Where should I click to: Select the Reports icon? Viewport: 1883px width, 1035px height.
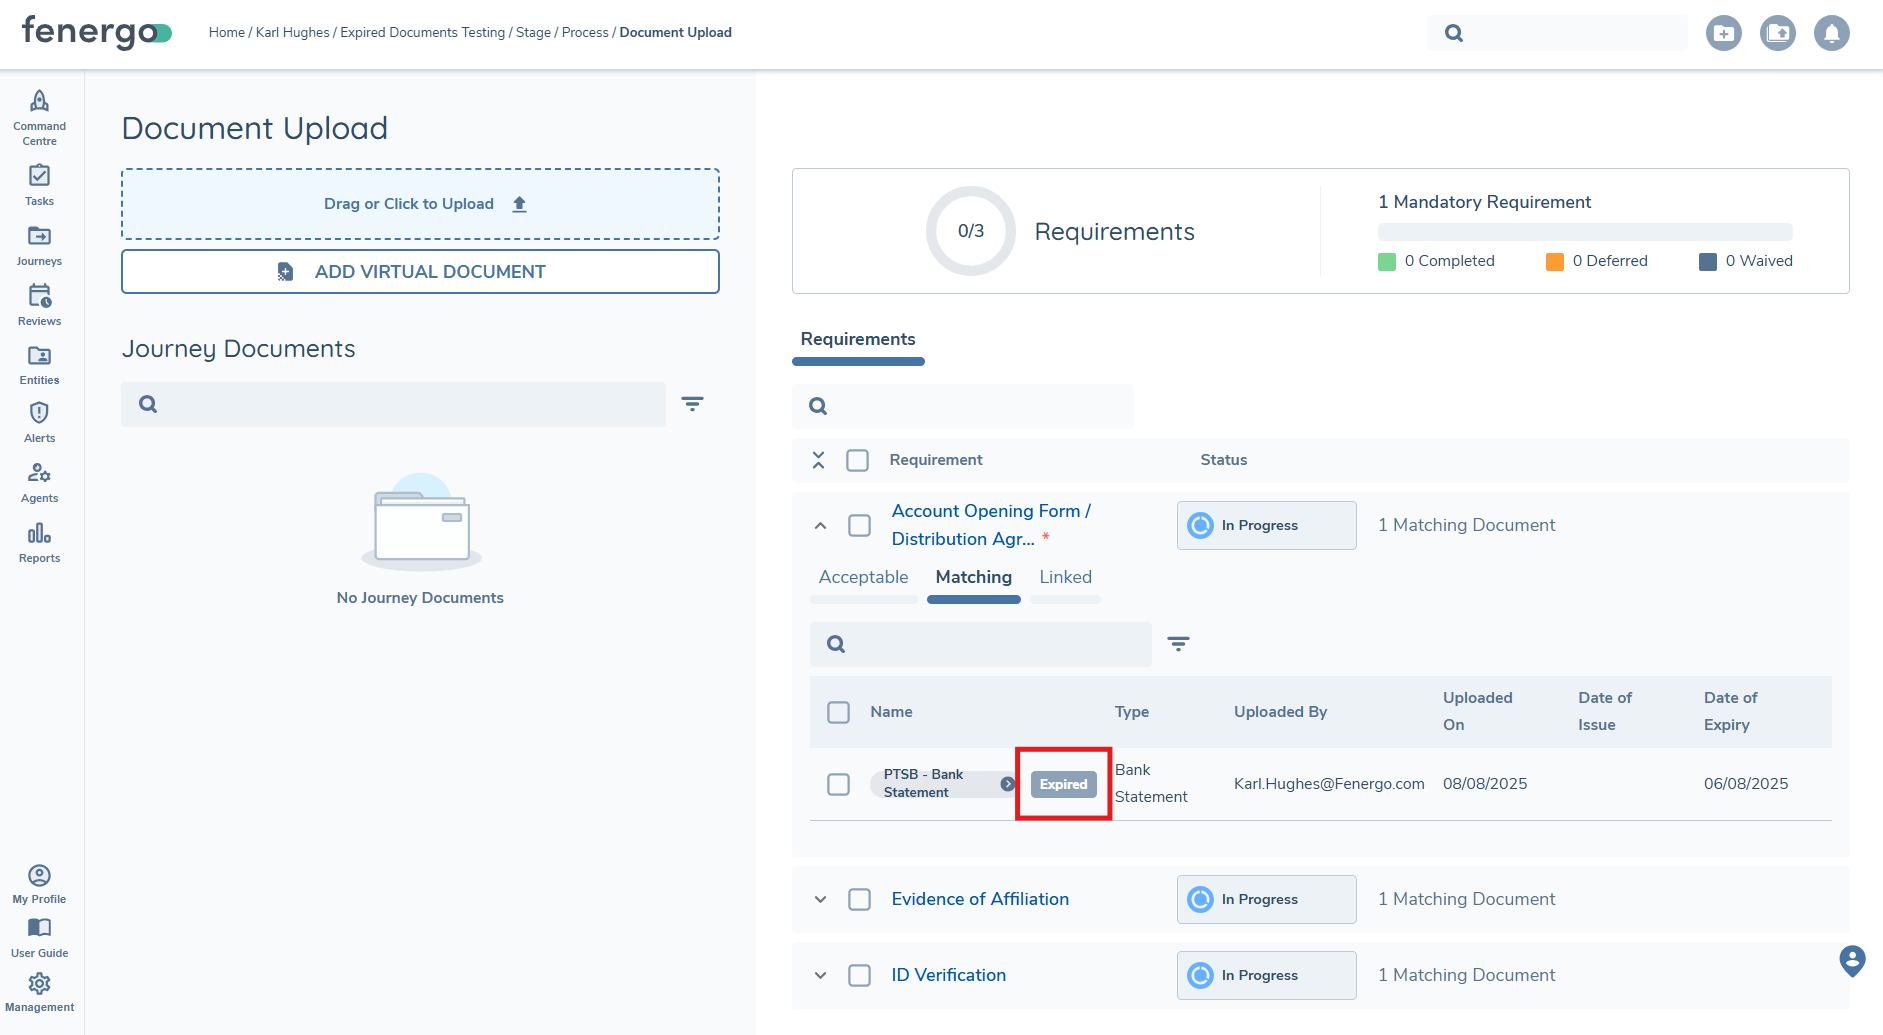pyautogui.click(x=39, y=540)
